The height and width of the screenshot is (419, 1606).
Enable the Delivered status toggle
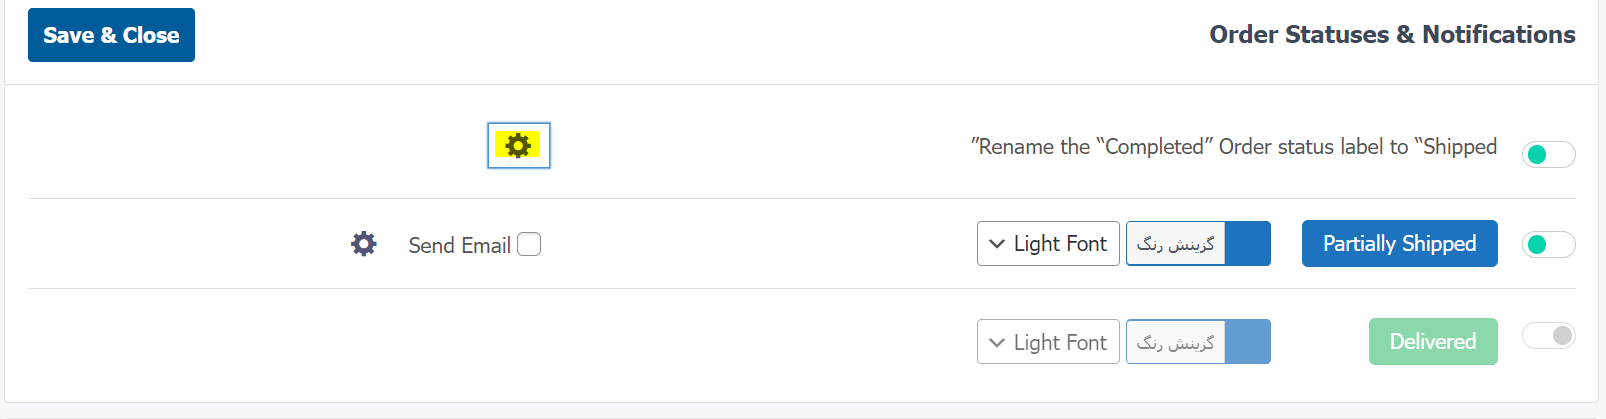pyautogui.click(x=1548, y=336)
